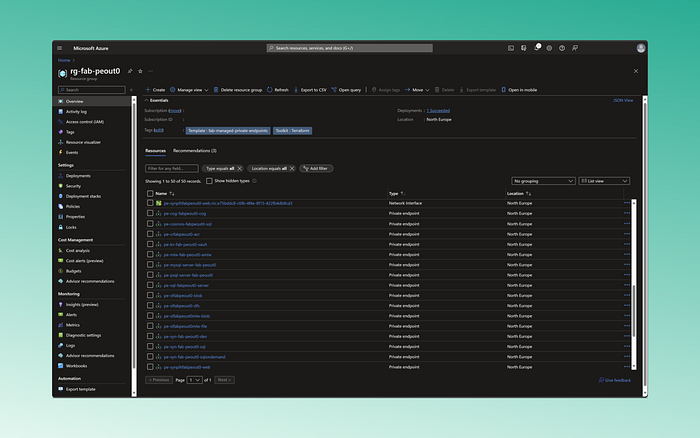Open Access control (IAM)
Screen dimensions: 700x438
tap(84, 122)
